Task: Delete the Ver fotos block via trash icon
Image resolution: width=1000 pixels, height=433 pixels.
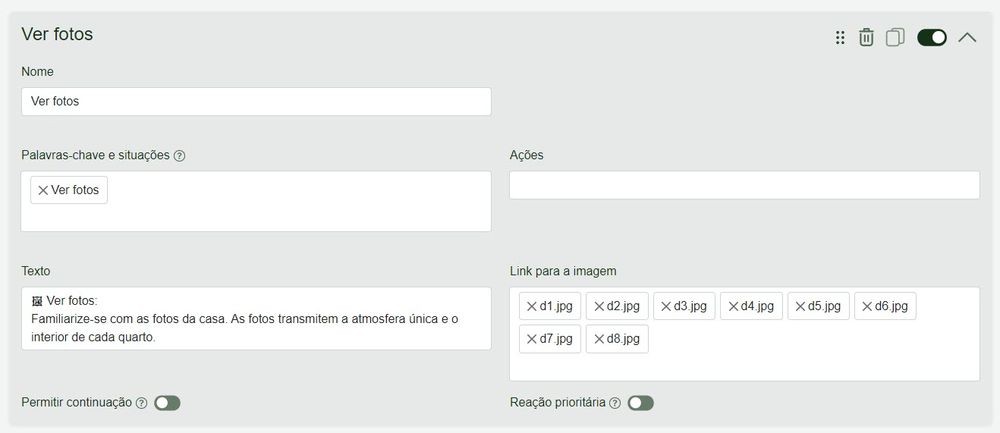Action: click(x=865, y=38)
